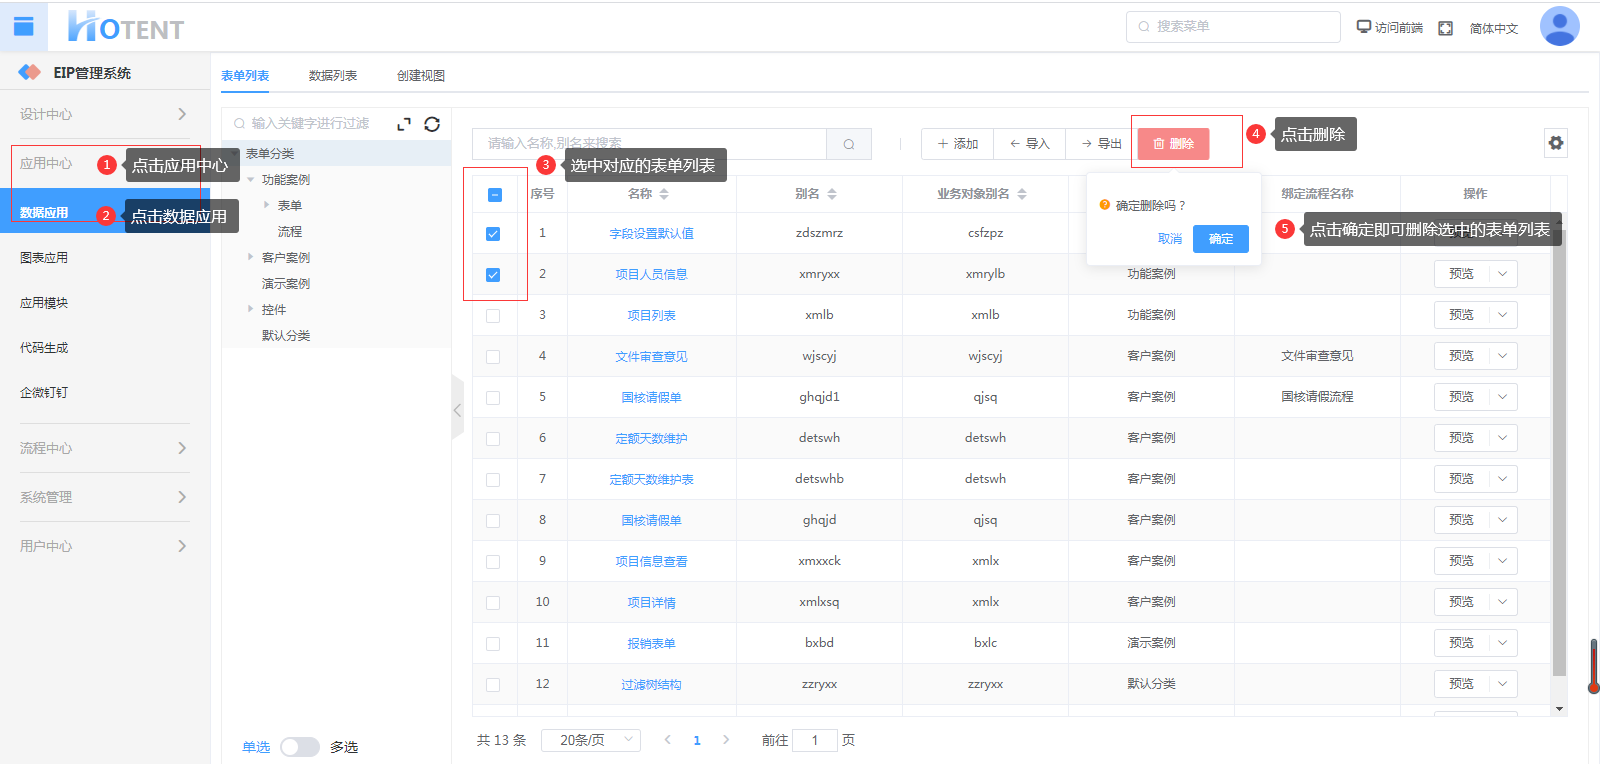Image resolution: width=1600 pixels, height=764 pixels.
Task: Confirm deletion with the 确定 button
Action: coord(1220,239)
